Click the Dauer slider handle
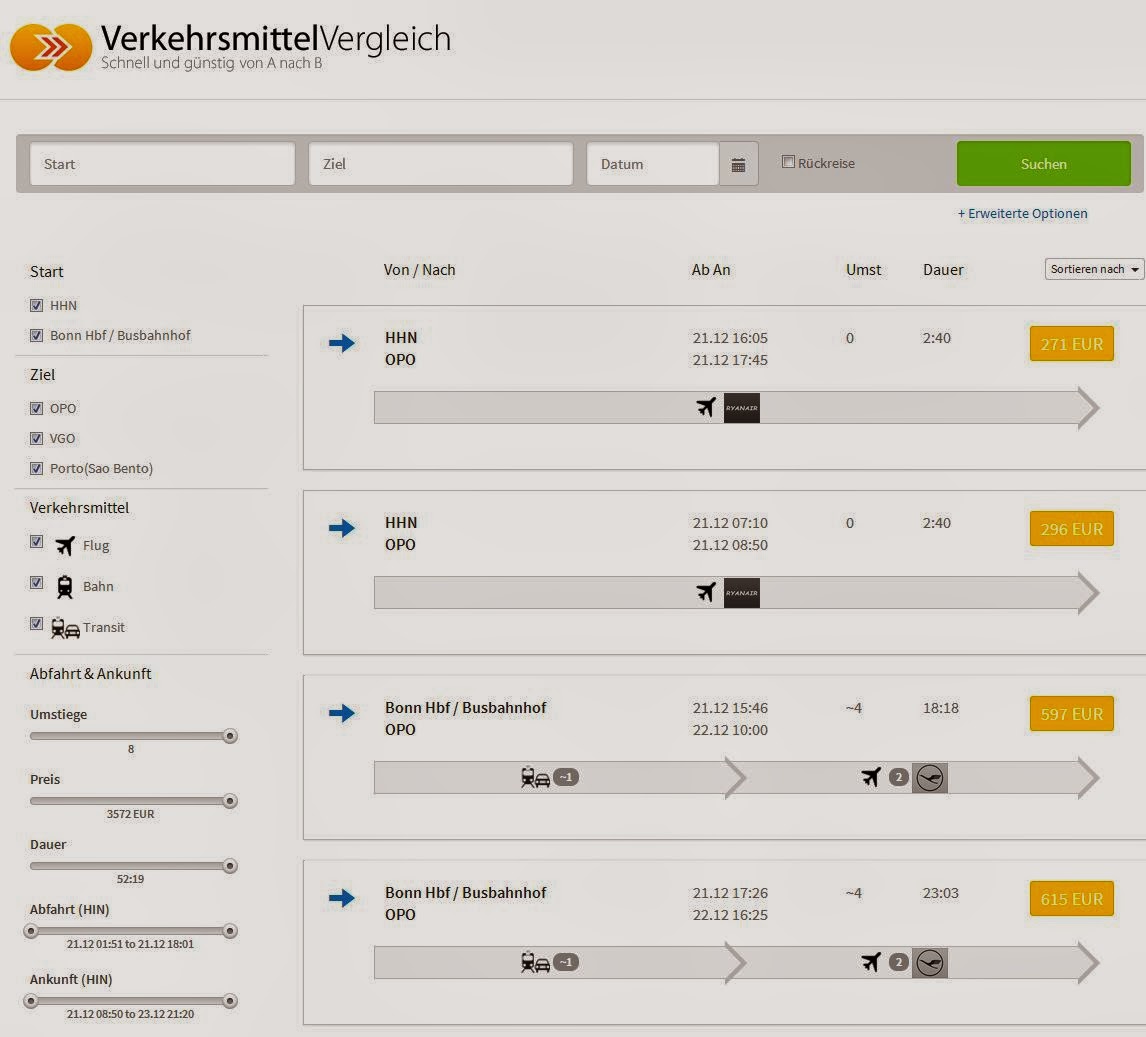This screenshot has width=1146, height=1037. (x=229, y=866)
